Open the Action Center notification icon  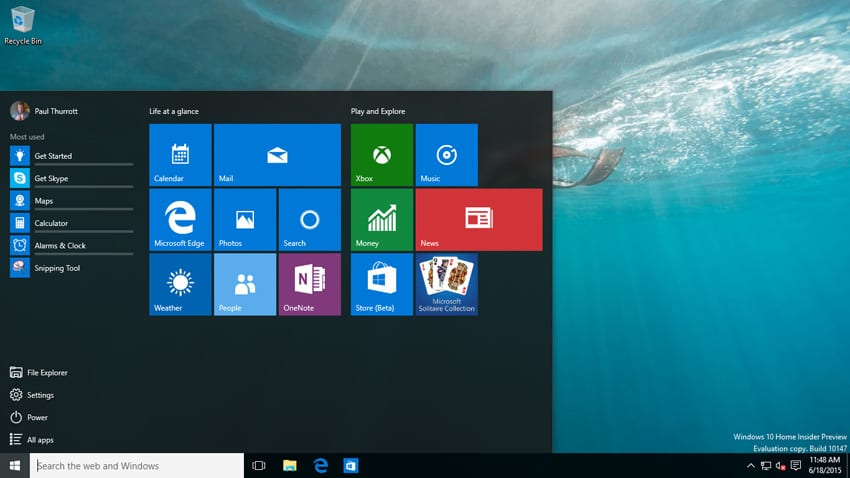point(796,466)
